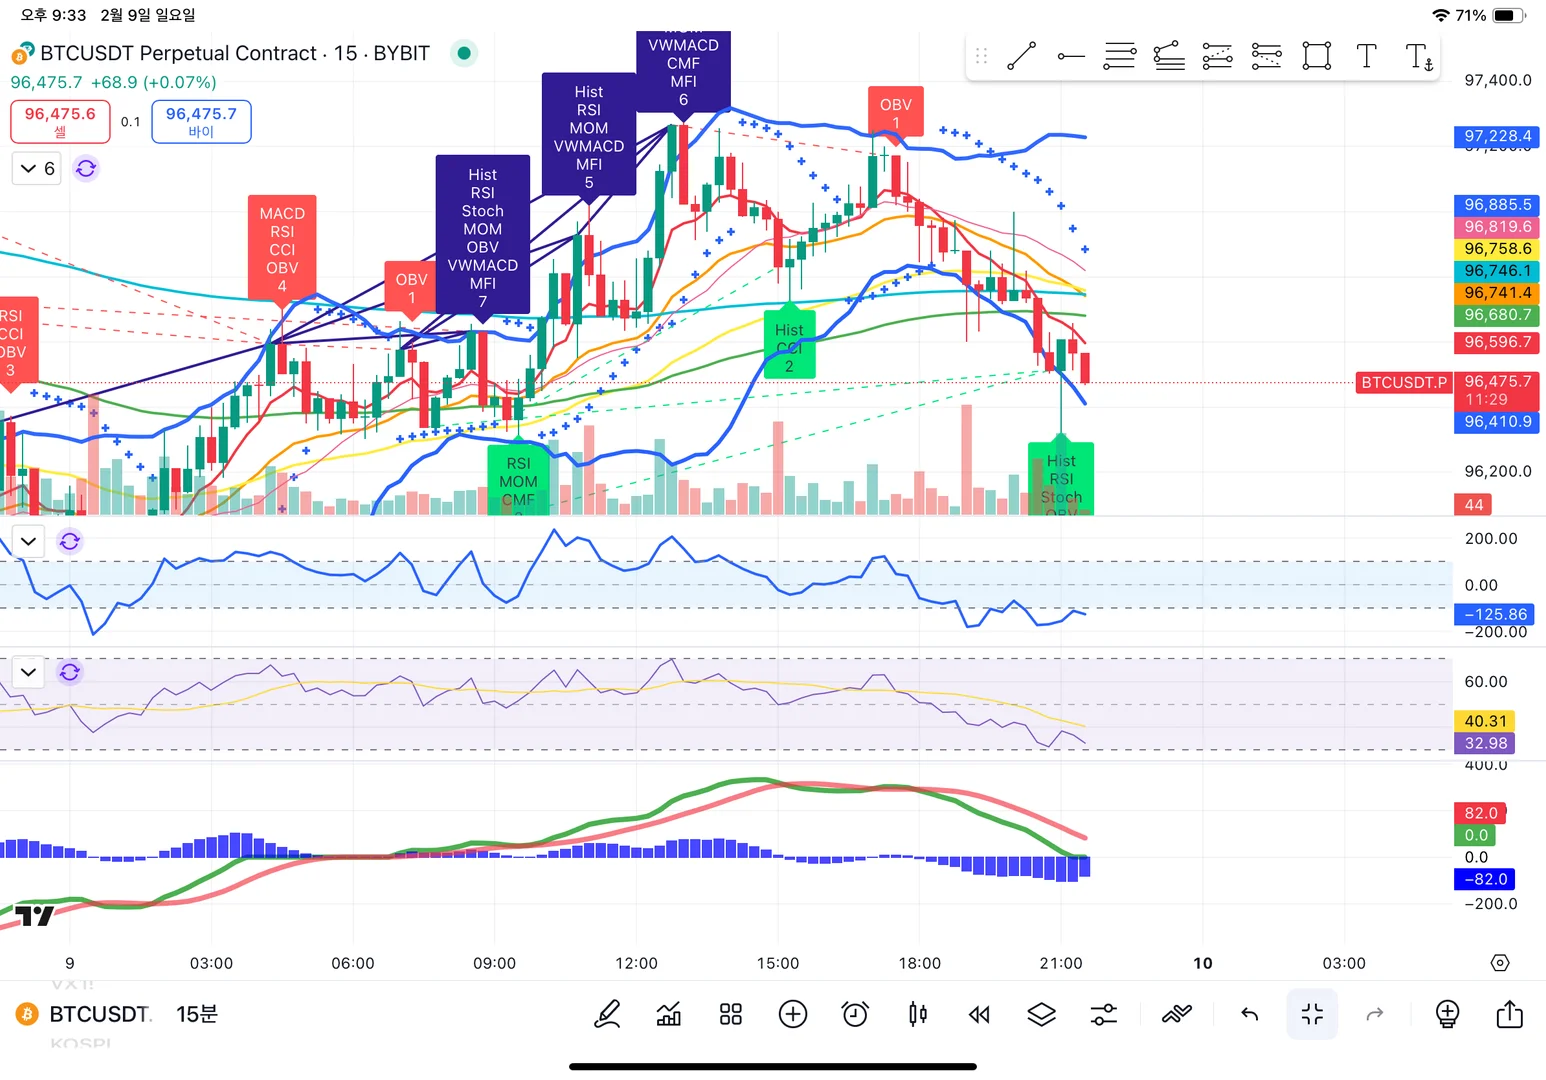1546x1080 pixels.
Task: Select the trend line drawing tool
Action: pyautogui.click(x=1021, y=56)
